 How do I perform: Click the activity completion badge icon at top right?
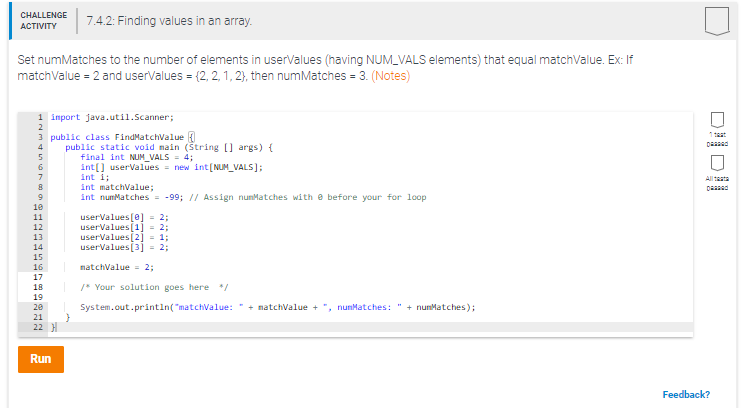coord(717,21)
